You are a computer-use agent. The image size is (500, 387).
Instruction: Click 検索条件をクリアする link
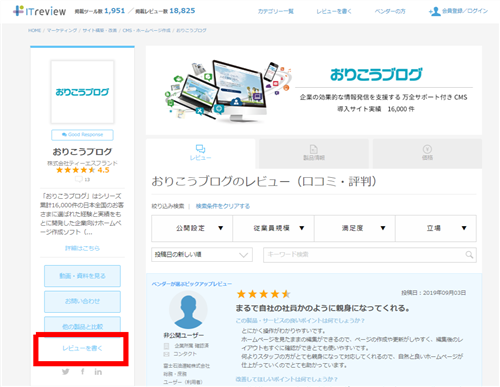[x=223, y=206]
